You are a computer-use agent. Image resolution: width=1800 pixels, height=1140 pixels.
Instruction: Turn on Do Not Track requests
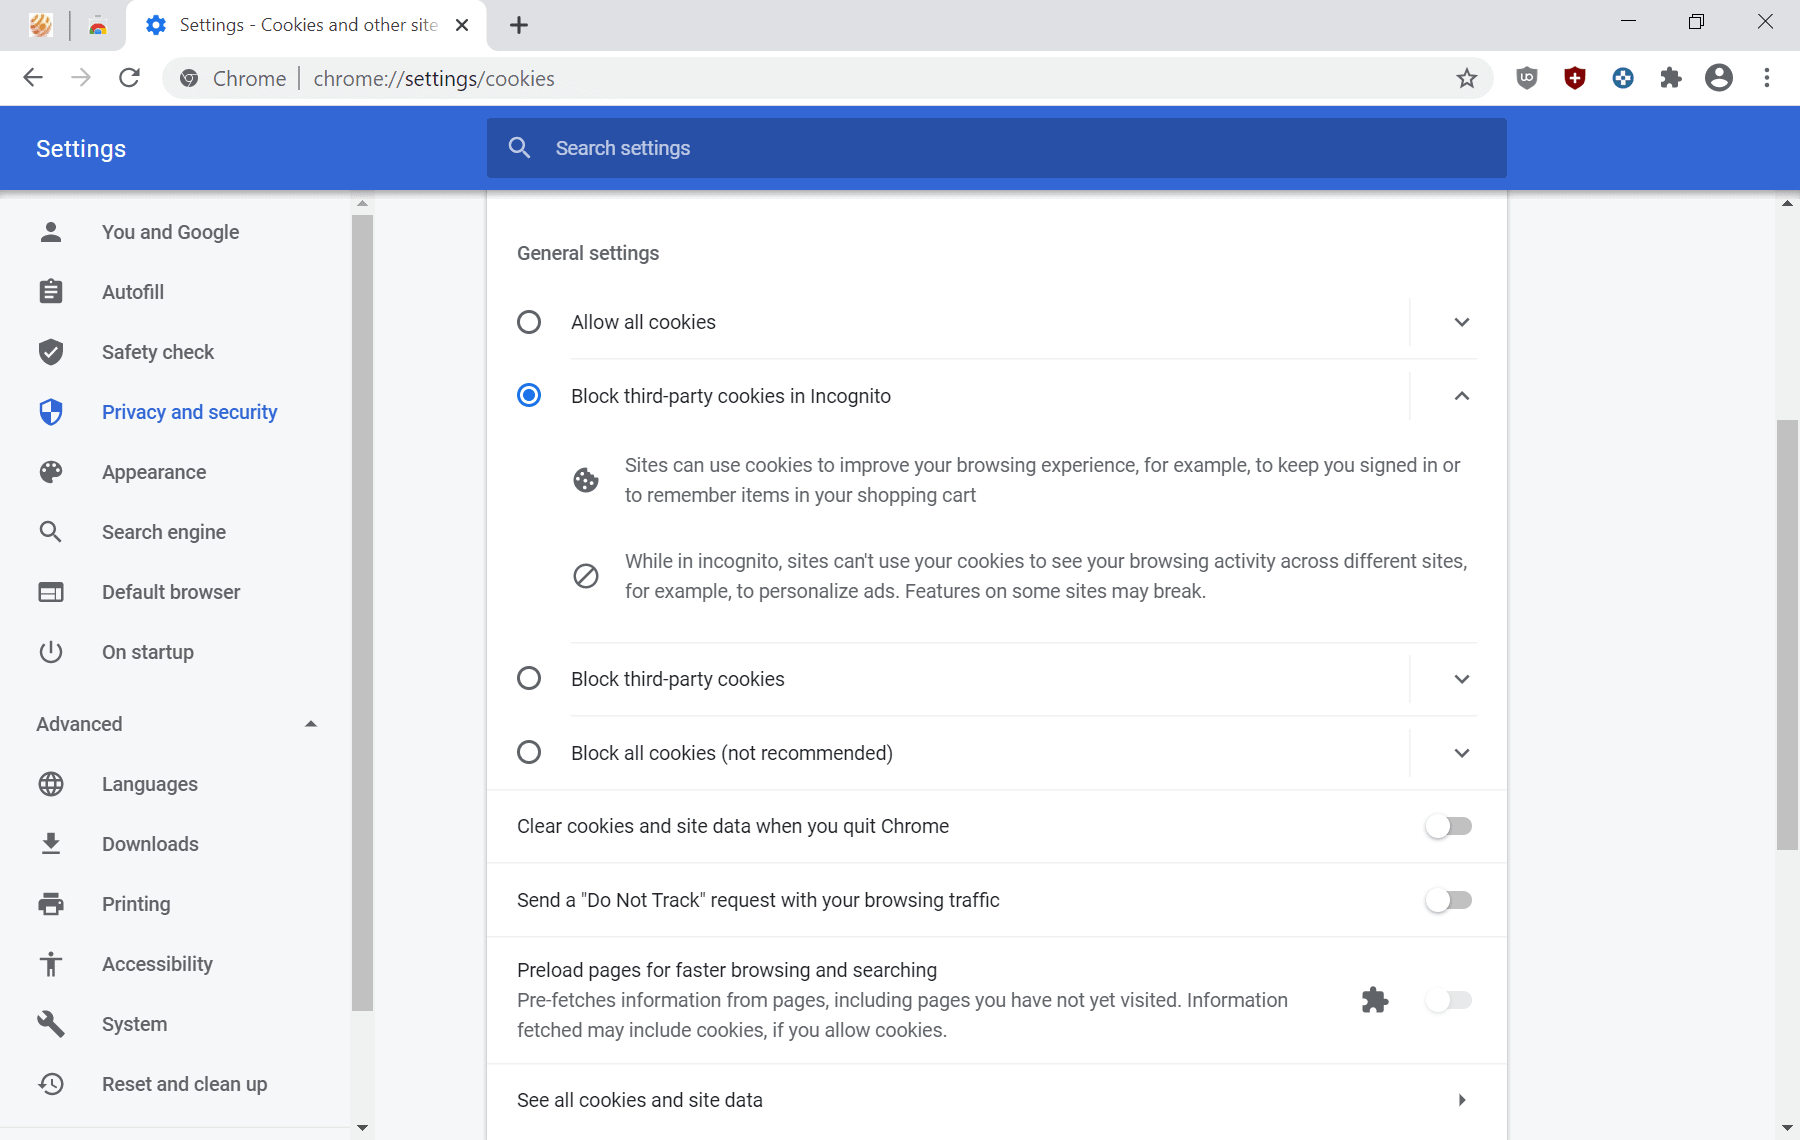(1449, 900)
